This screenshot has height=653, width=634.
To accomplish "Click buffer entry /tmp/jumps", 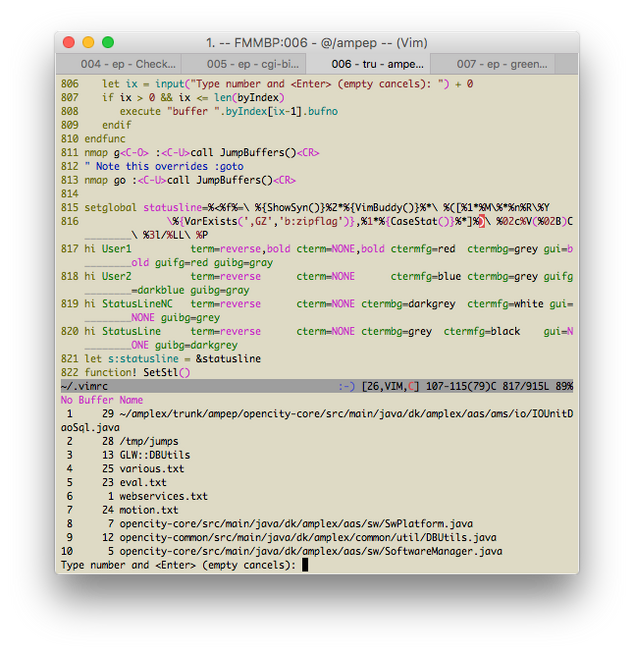I will (x=149, y=441).
